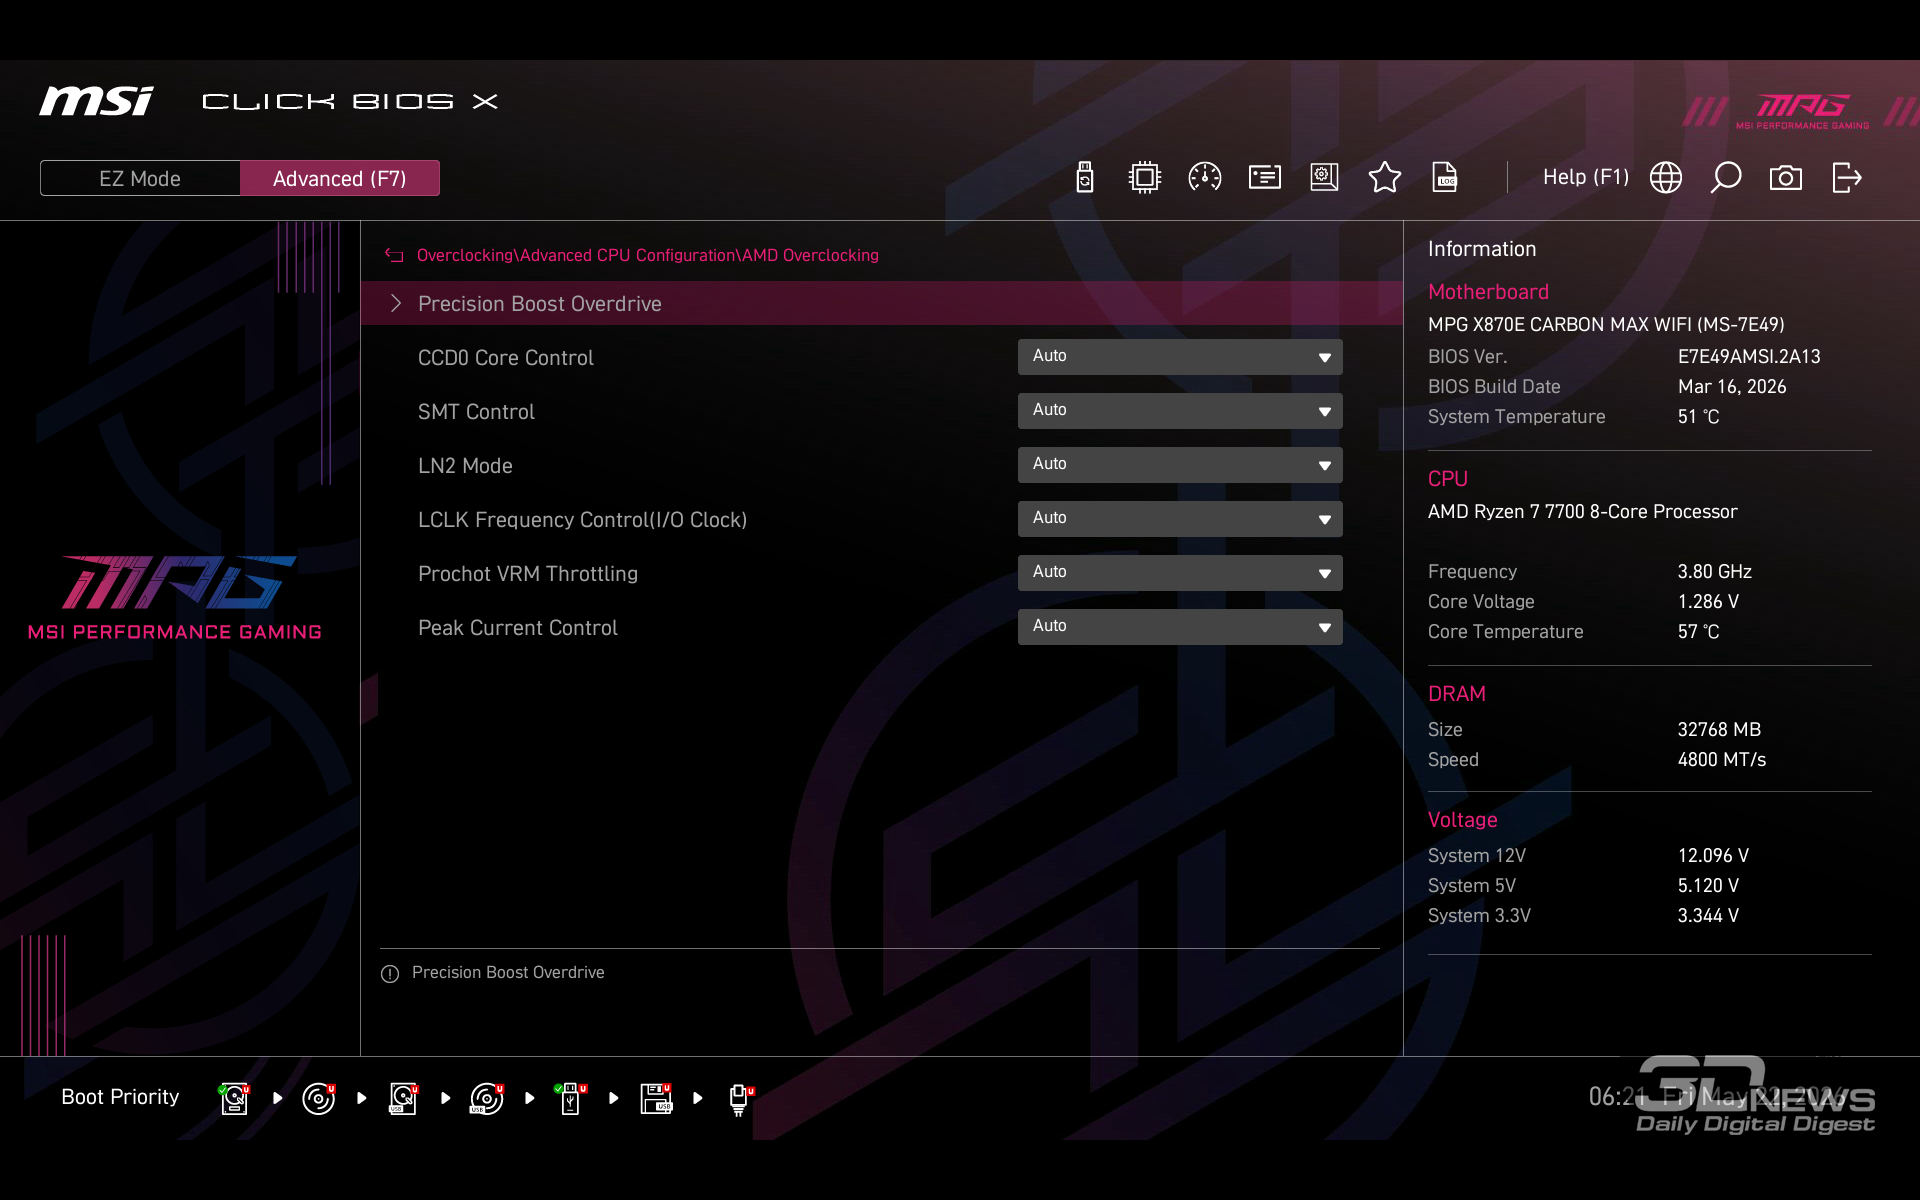
Task: Select the Advanced (F7) tab
Action: pyautogui.click(x=340, y=178)
